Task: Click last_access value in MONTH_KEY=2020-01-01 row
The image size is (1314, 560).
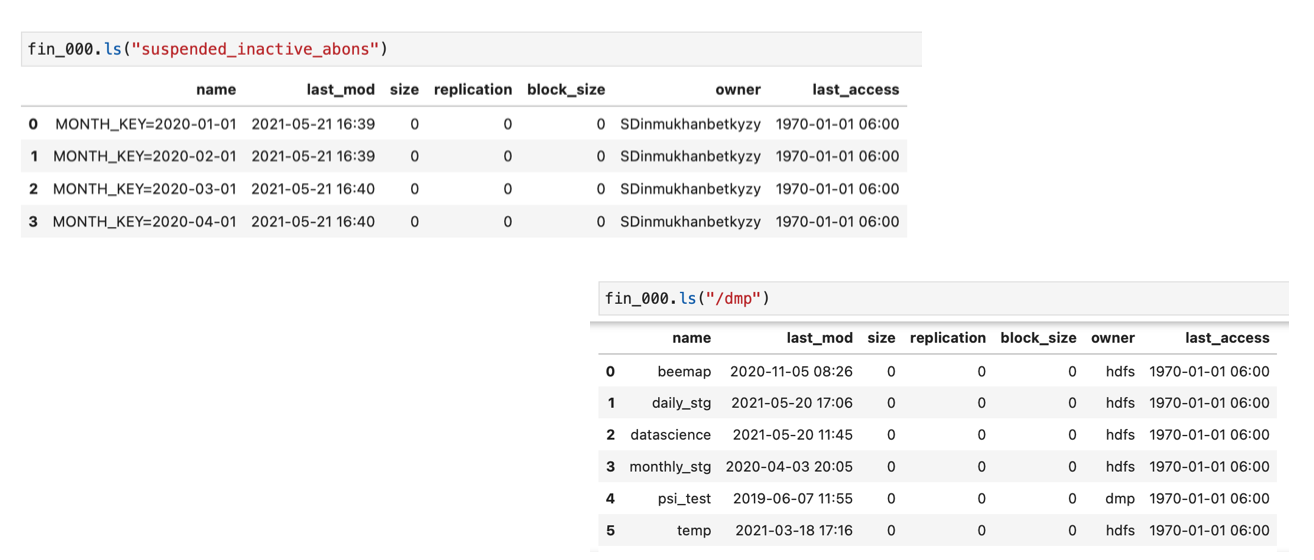Action: coord(838,124)
